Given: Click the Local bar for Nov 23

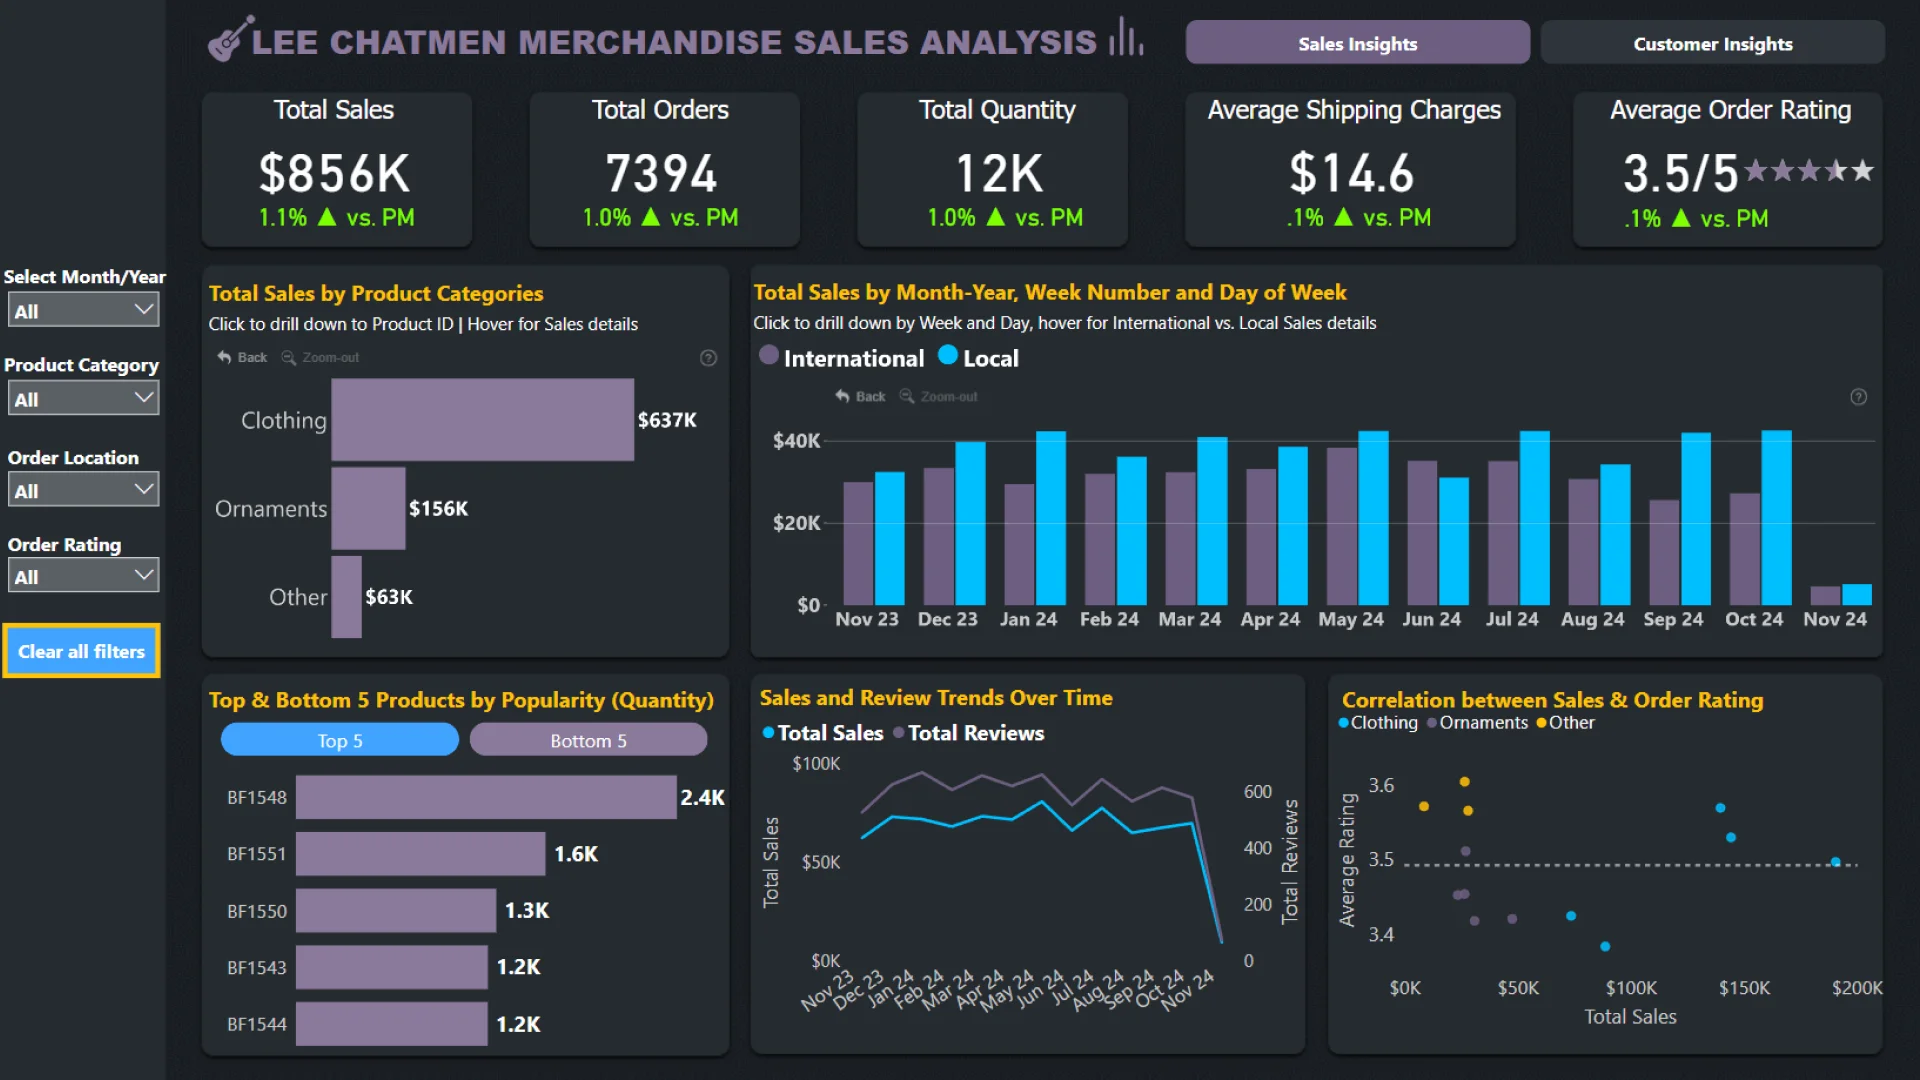Looking at the screenshot, I should pyautogui.click(x=889, y=538).
